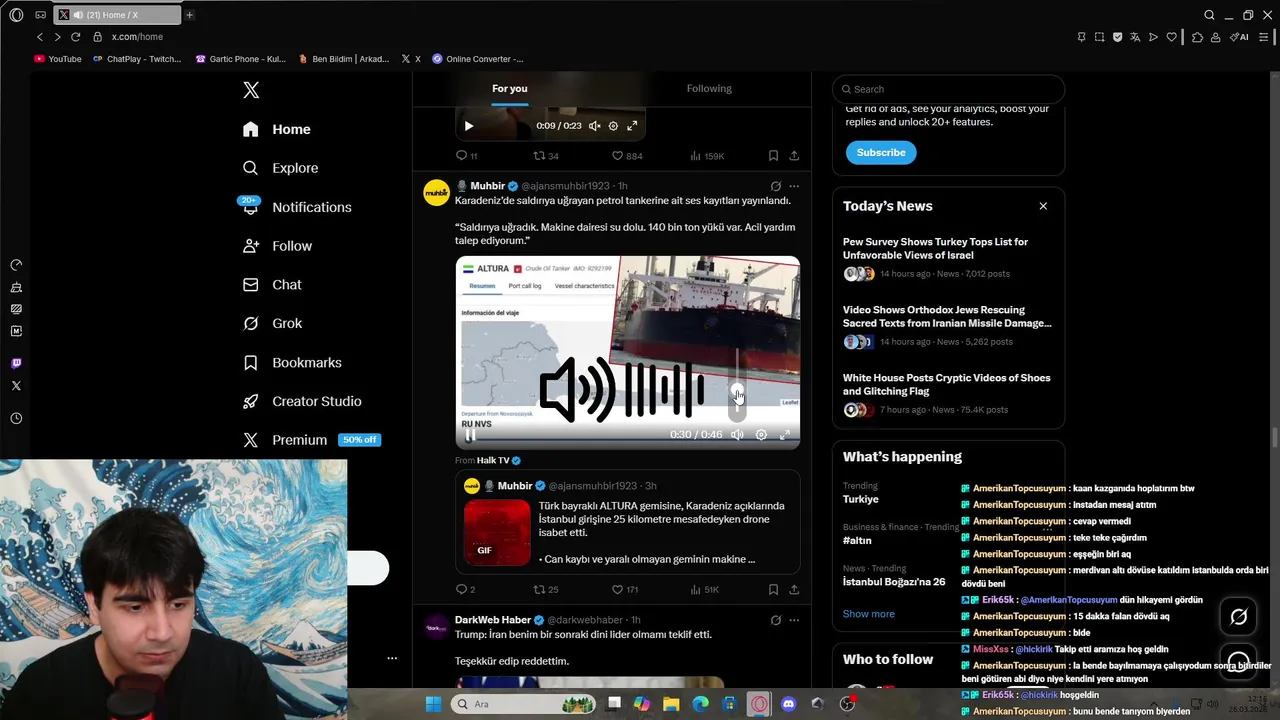
Task: Mute the ALTURA video at 0:30
Action: [x=737, y=435]
